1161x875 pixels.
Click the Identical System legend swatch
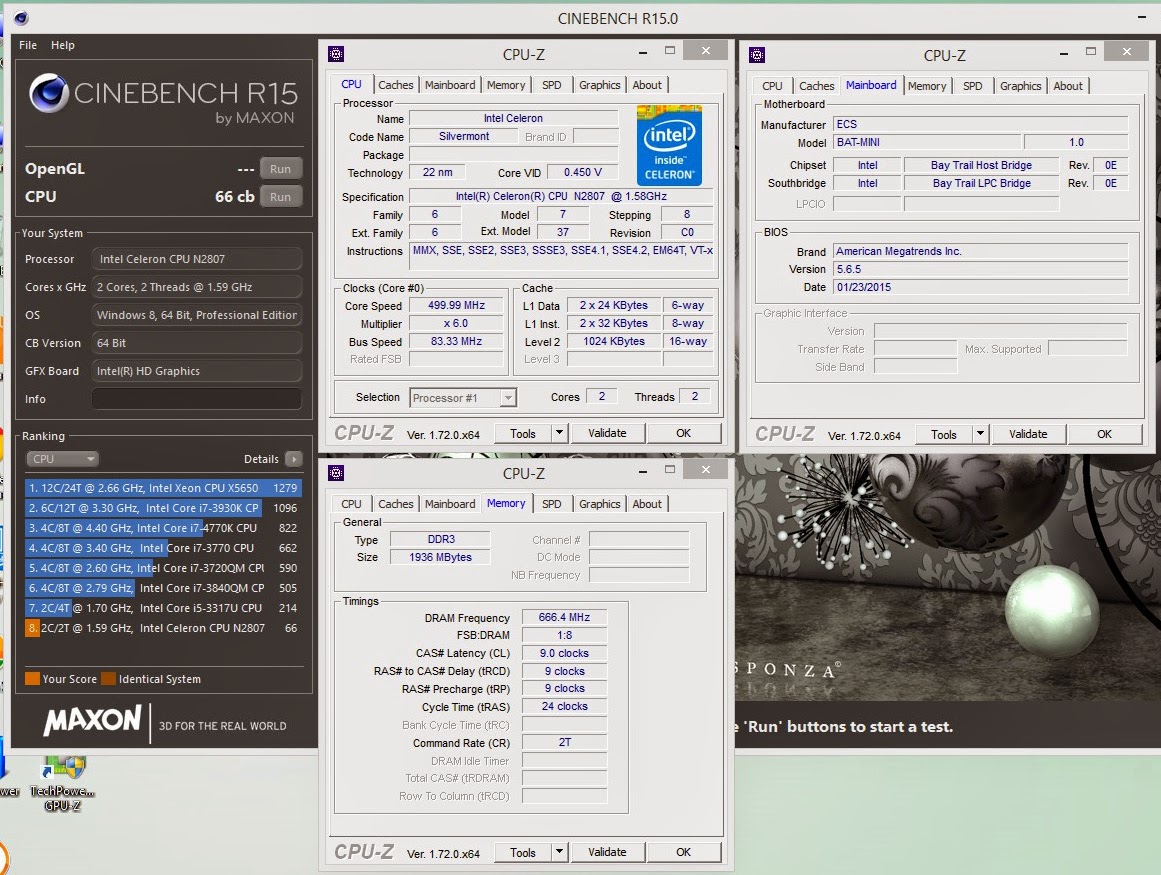108,679
